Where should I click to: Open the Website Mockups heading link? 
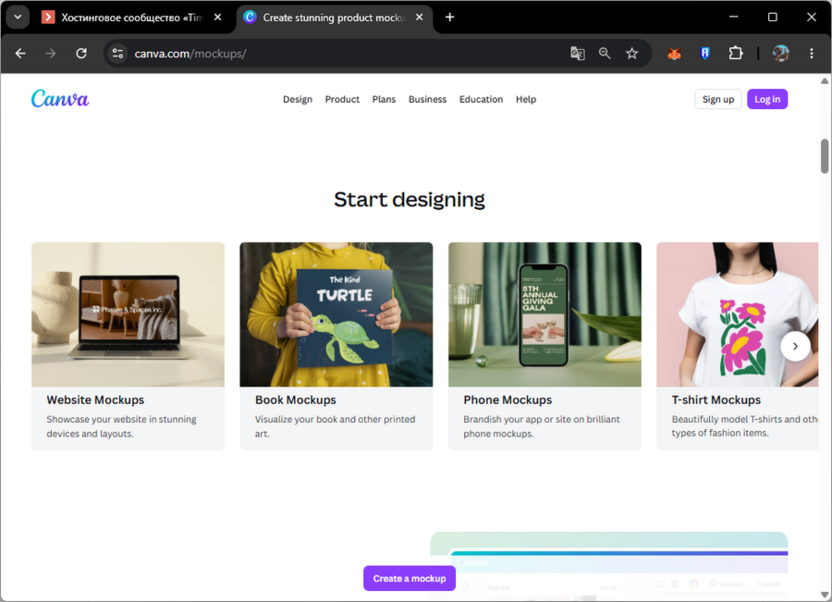(96, 400)
